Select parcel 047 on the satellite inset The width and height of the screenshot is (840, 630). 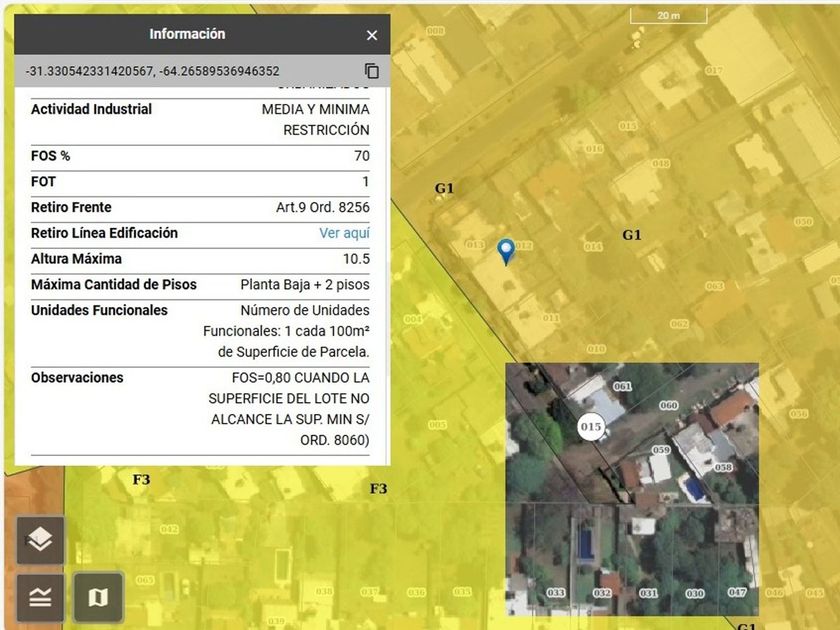[737, 593]
